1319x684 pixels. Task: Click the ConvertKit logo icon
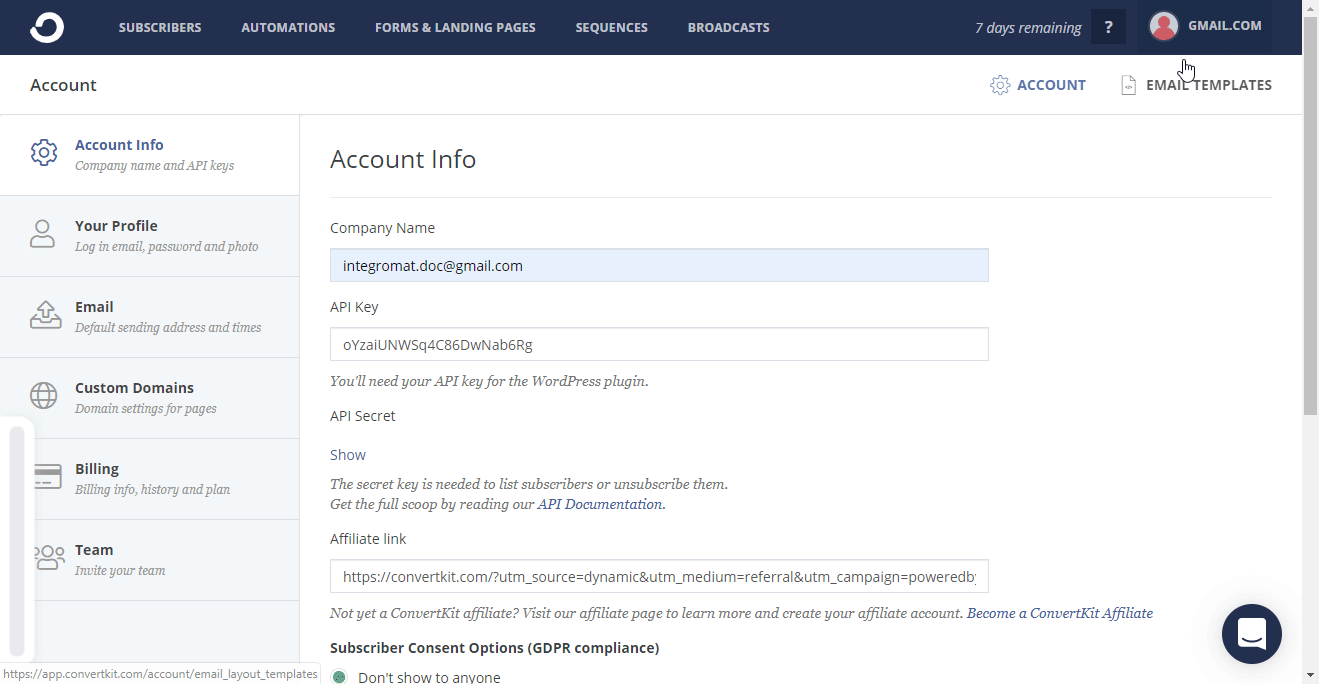click(x=46, y=27)
